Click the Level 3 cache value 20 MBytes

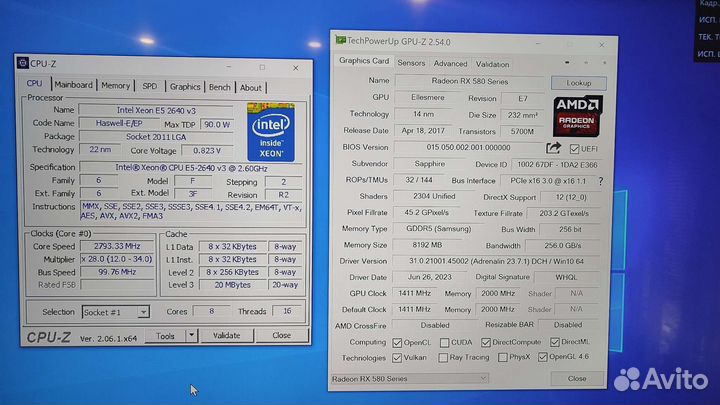click(x=232, y=285)
